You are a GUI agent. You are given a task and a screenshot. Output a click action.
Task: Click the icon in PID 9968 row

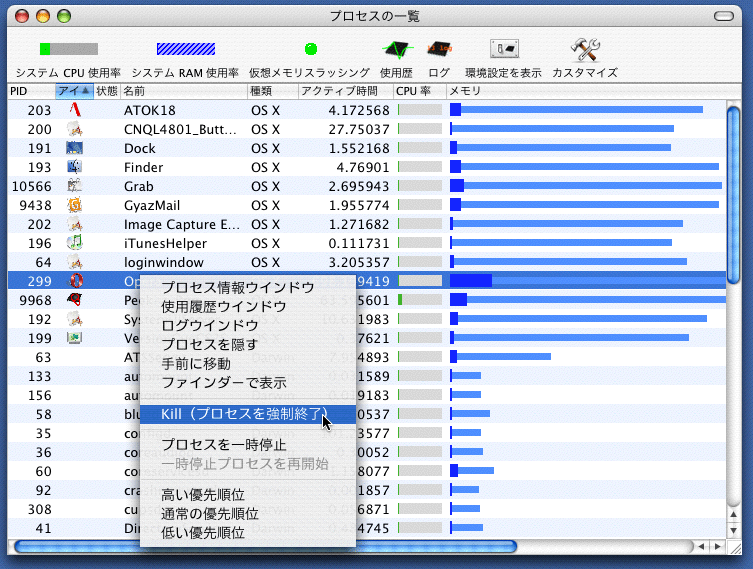pyautogui.click(x=74, y=300)
